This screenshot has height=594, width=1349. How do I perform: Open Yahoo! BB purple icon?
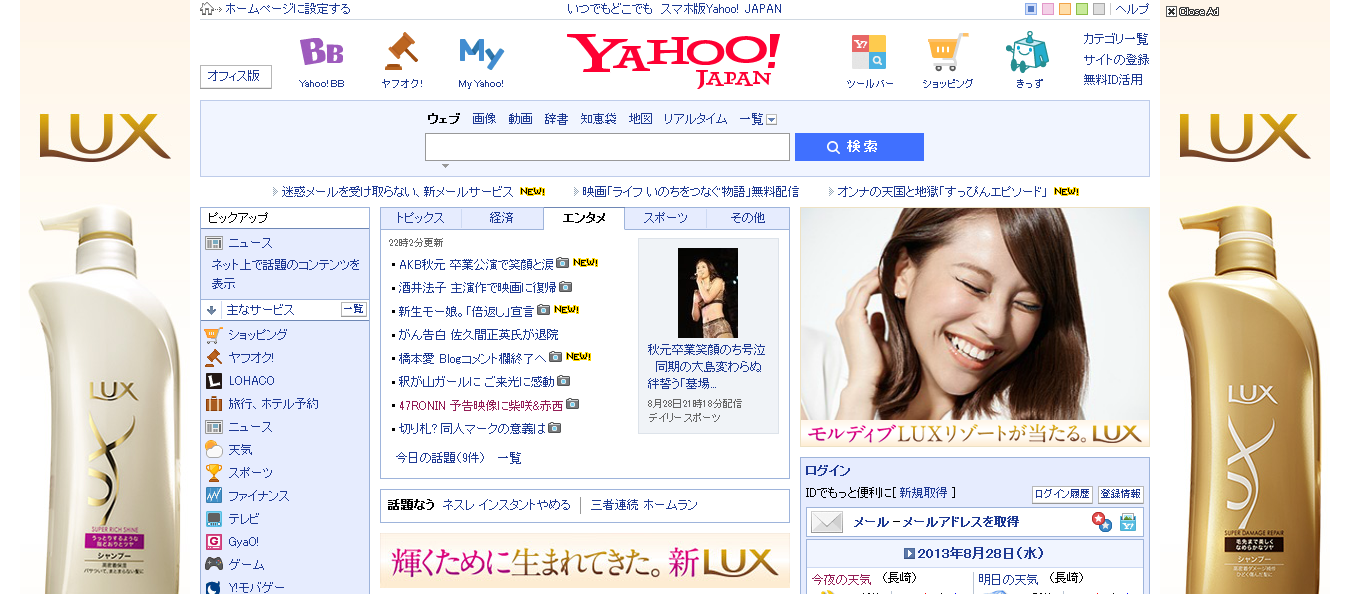point(321,52)
